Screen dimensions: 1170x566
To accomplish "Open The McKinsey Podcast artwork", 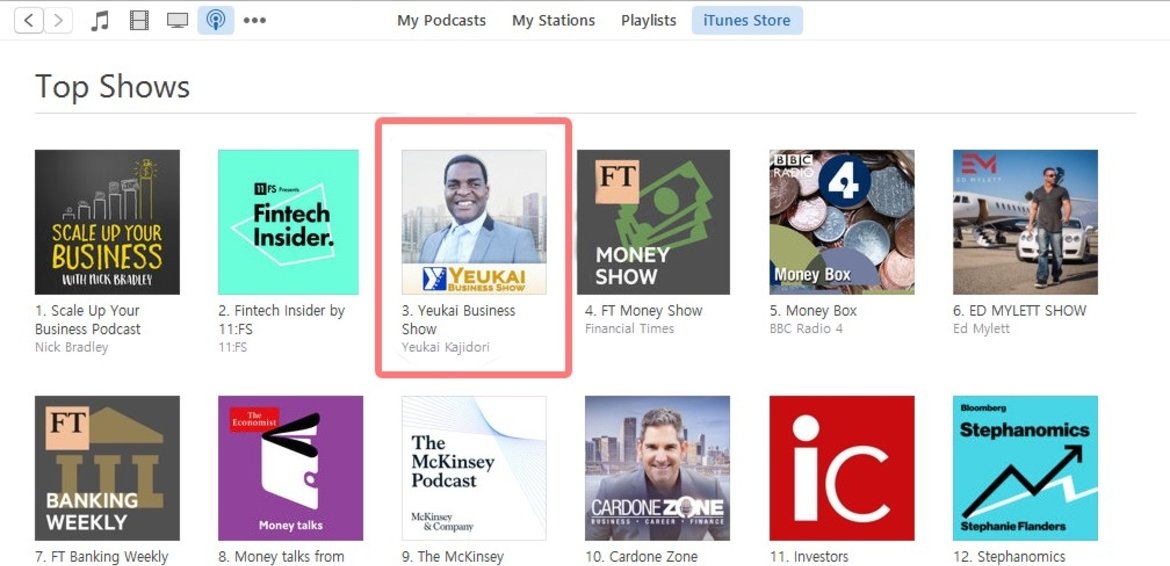I will click(x=474, y=468).
